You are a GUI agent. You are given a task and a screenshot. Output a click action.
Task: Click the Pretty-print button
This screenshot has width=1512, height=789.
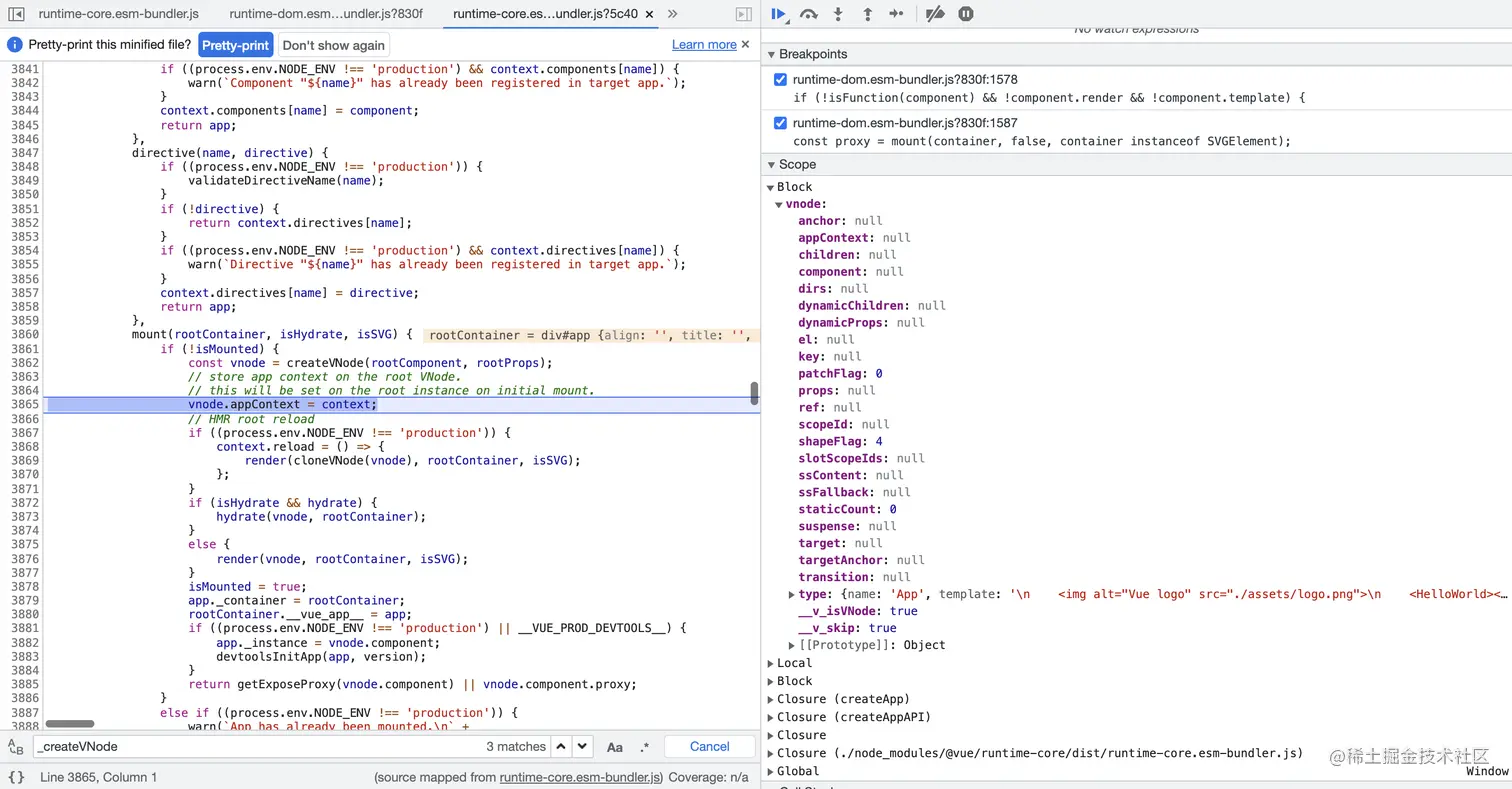(236, 45)
